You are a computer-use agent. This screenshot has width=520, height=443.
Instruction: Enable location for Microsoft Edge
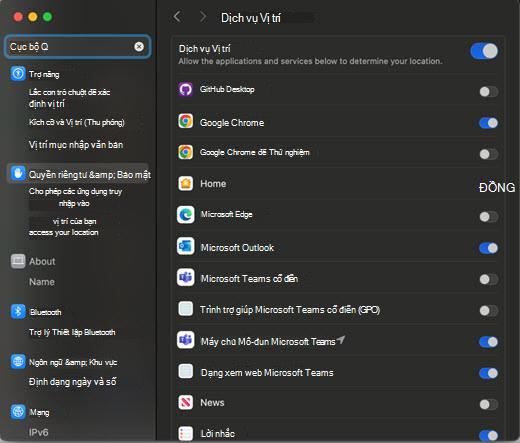tap(488, 217)
